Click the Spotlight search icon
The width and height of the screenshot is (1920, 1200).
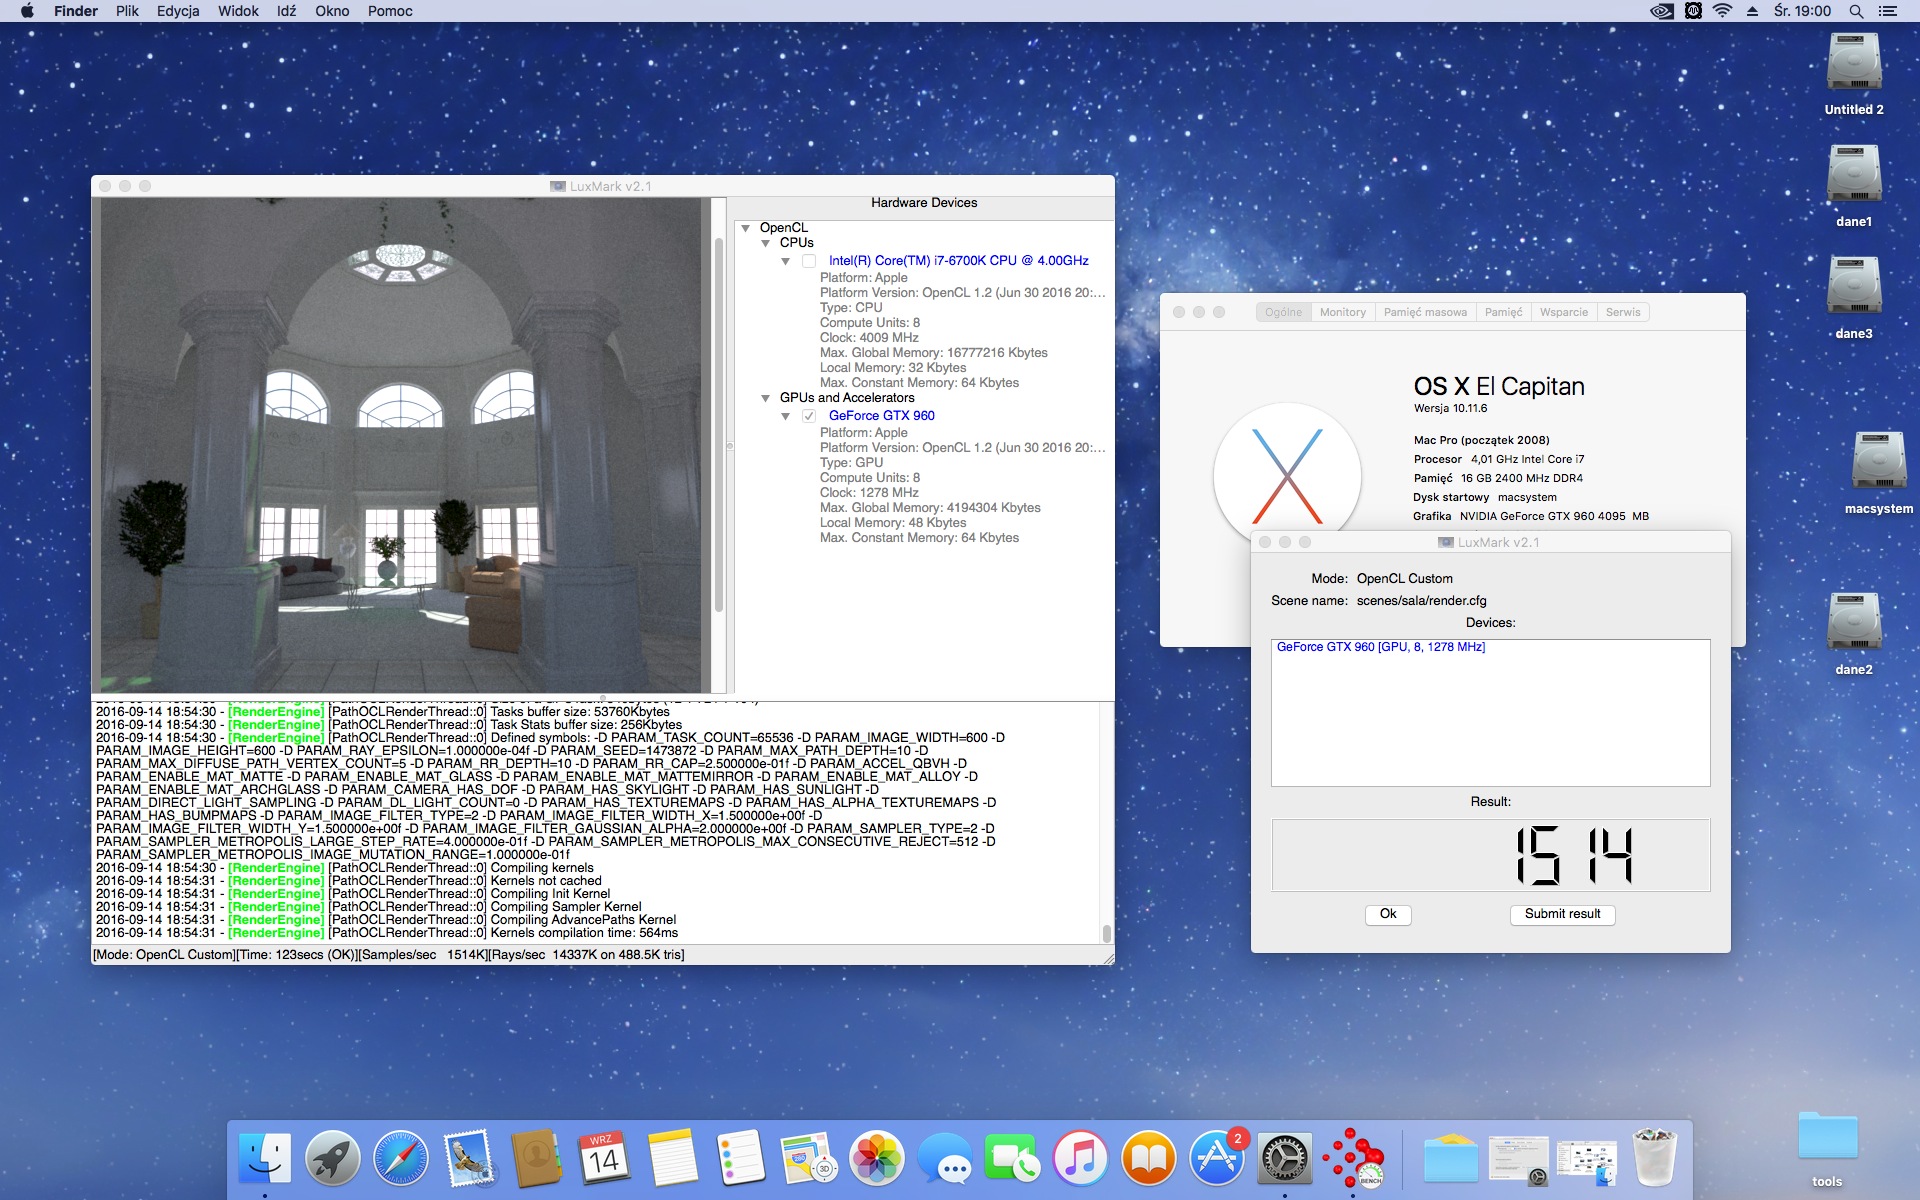(x=1856, y=11)
